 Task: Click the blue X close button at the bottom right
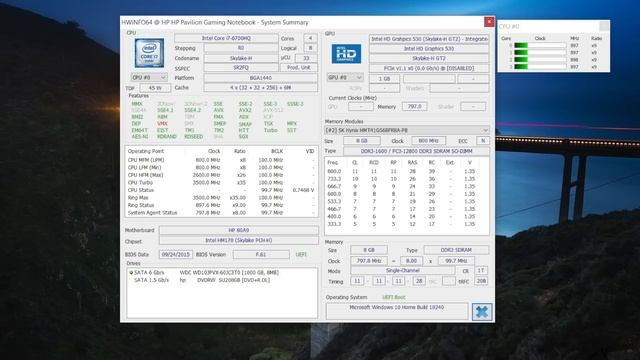(x=482, y=312)
